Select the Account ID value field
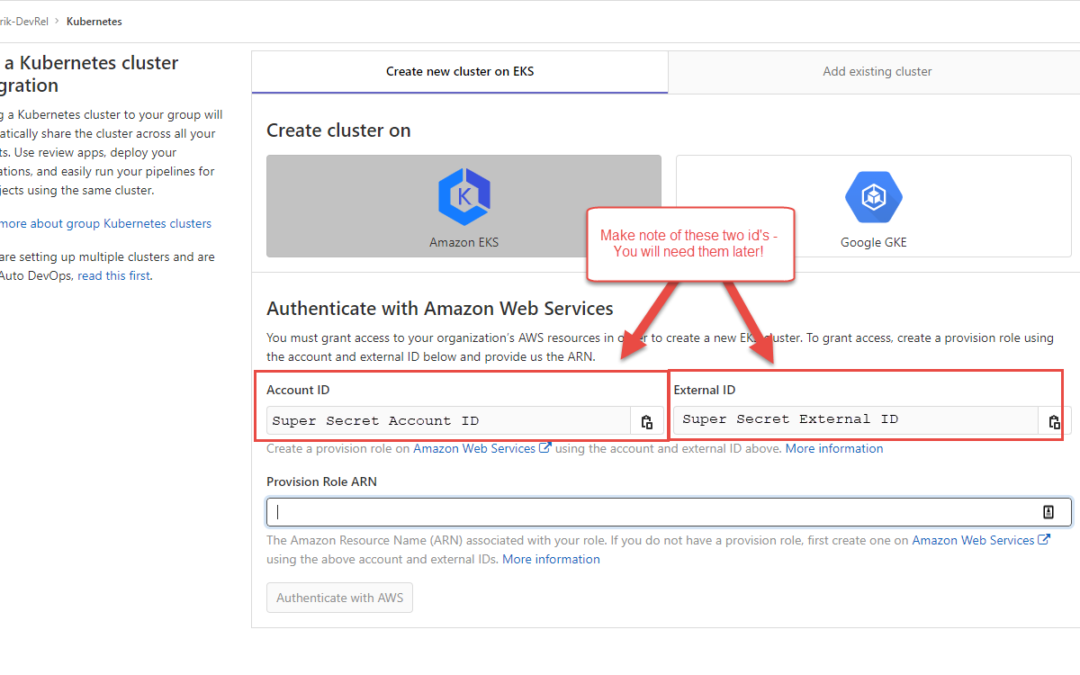The height and width of the screenshot is (675, 1080). [x=448, y=421]
